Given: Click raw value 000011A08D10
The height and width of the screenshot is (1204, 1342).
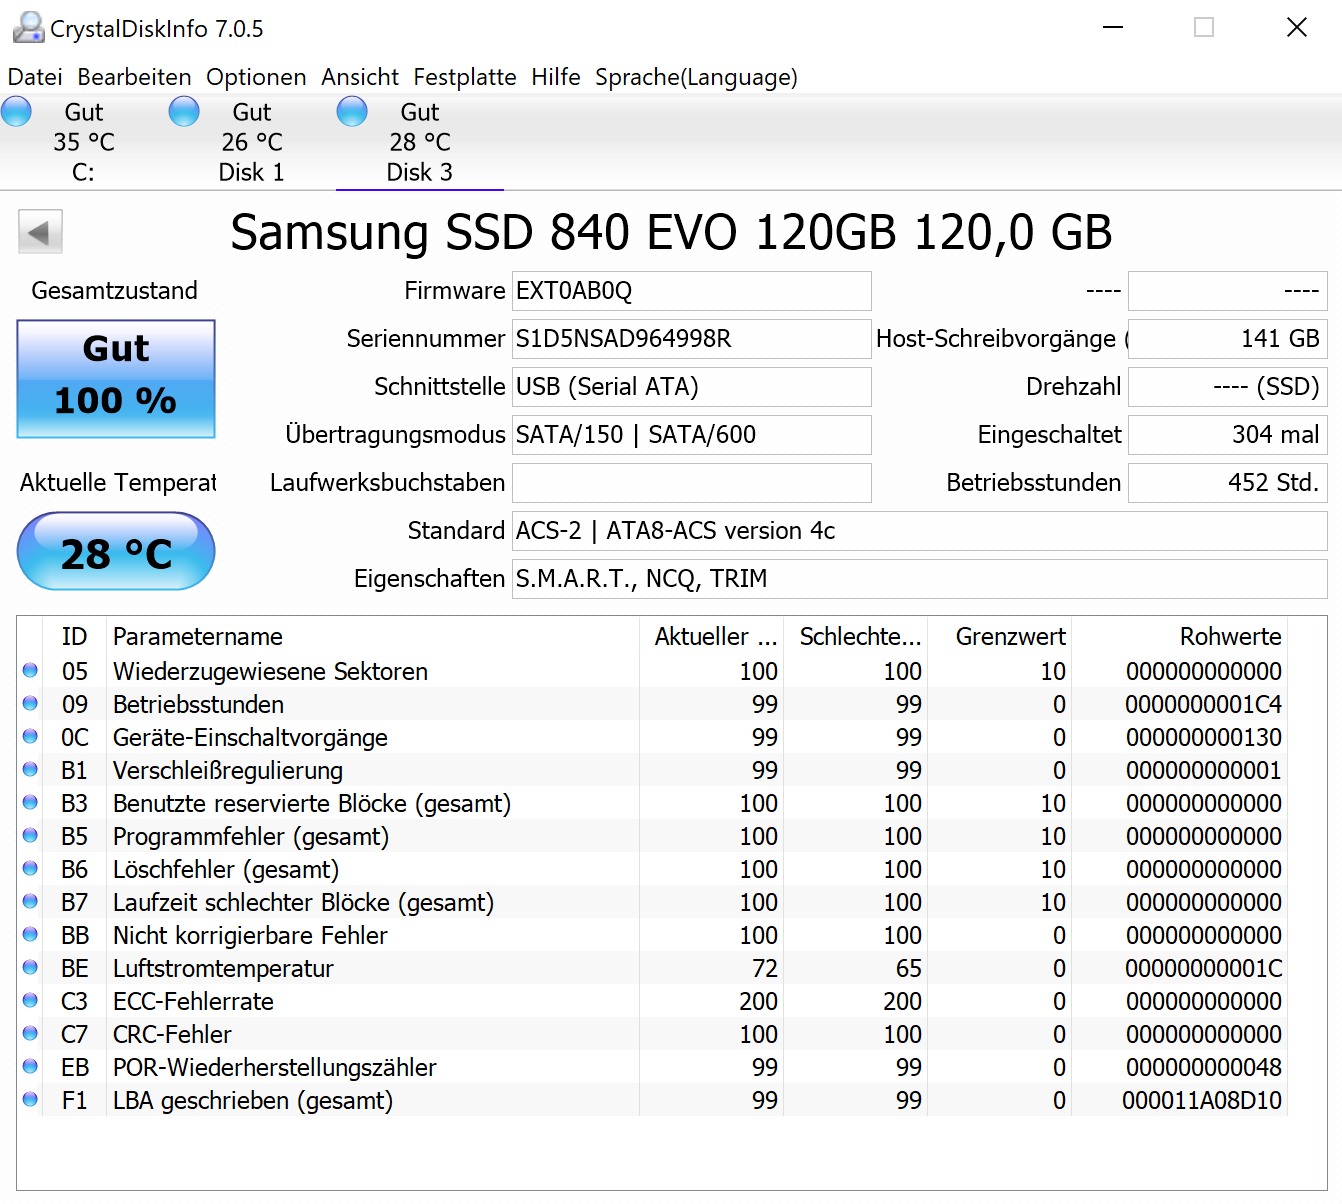Looking at the screenshot, I should coord(1202,1101).
